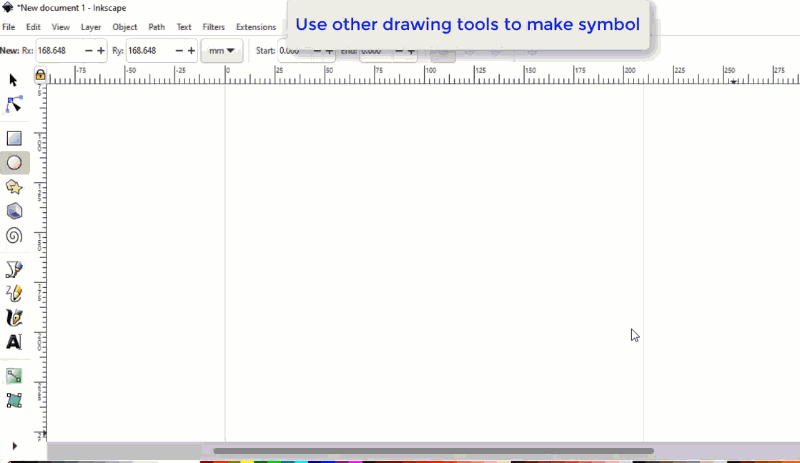Click the Inkscape logo in title bar
The height and width of the screenshot is (463, 800).
[7, 8]
